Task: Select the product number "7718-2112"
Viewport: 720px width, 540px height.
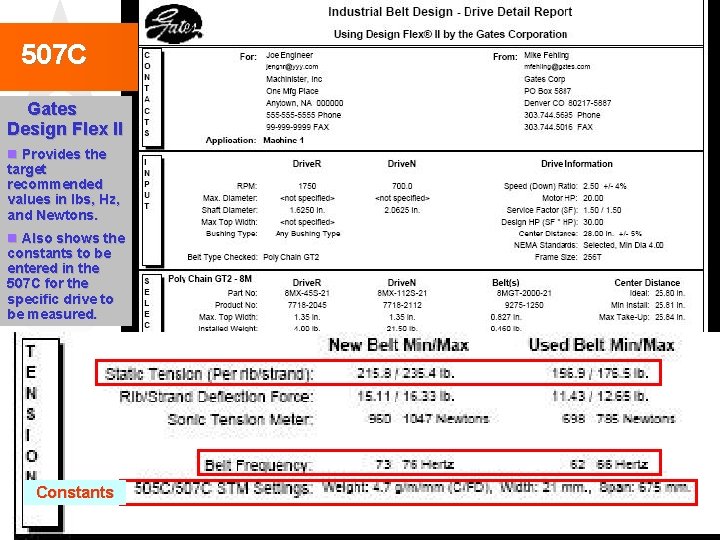Action: [x=402, y=305]
